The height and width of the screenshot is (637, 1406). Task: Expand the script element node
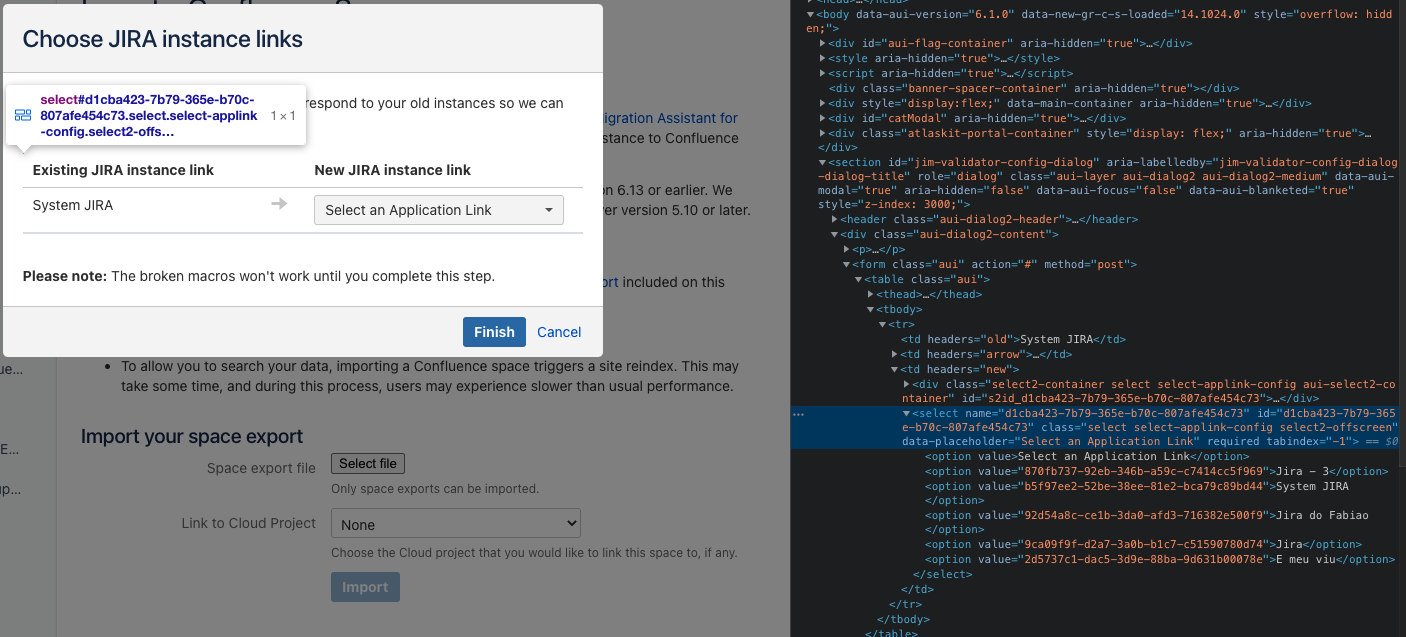[822, 73]
